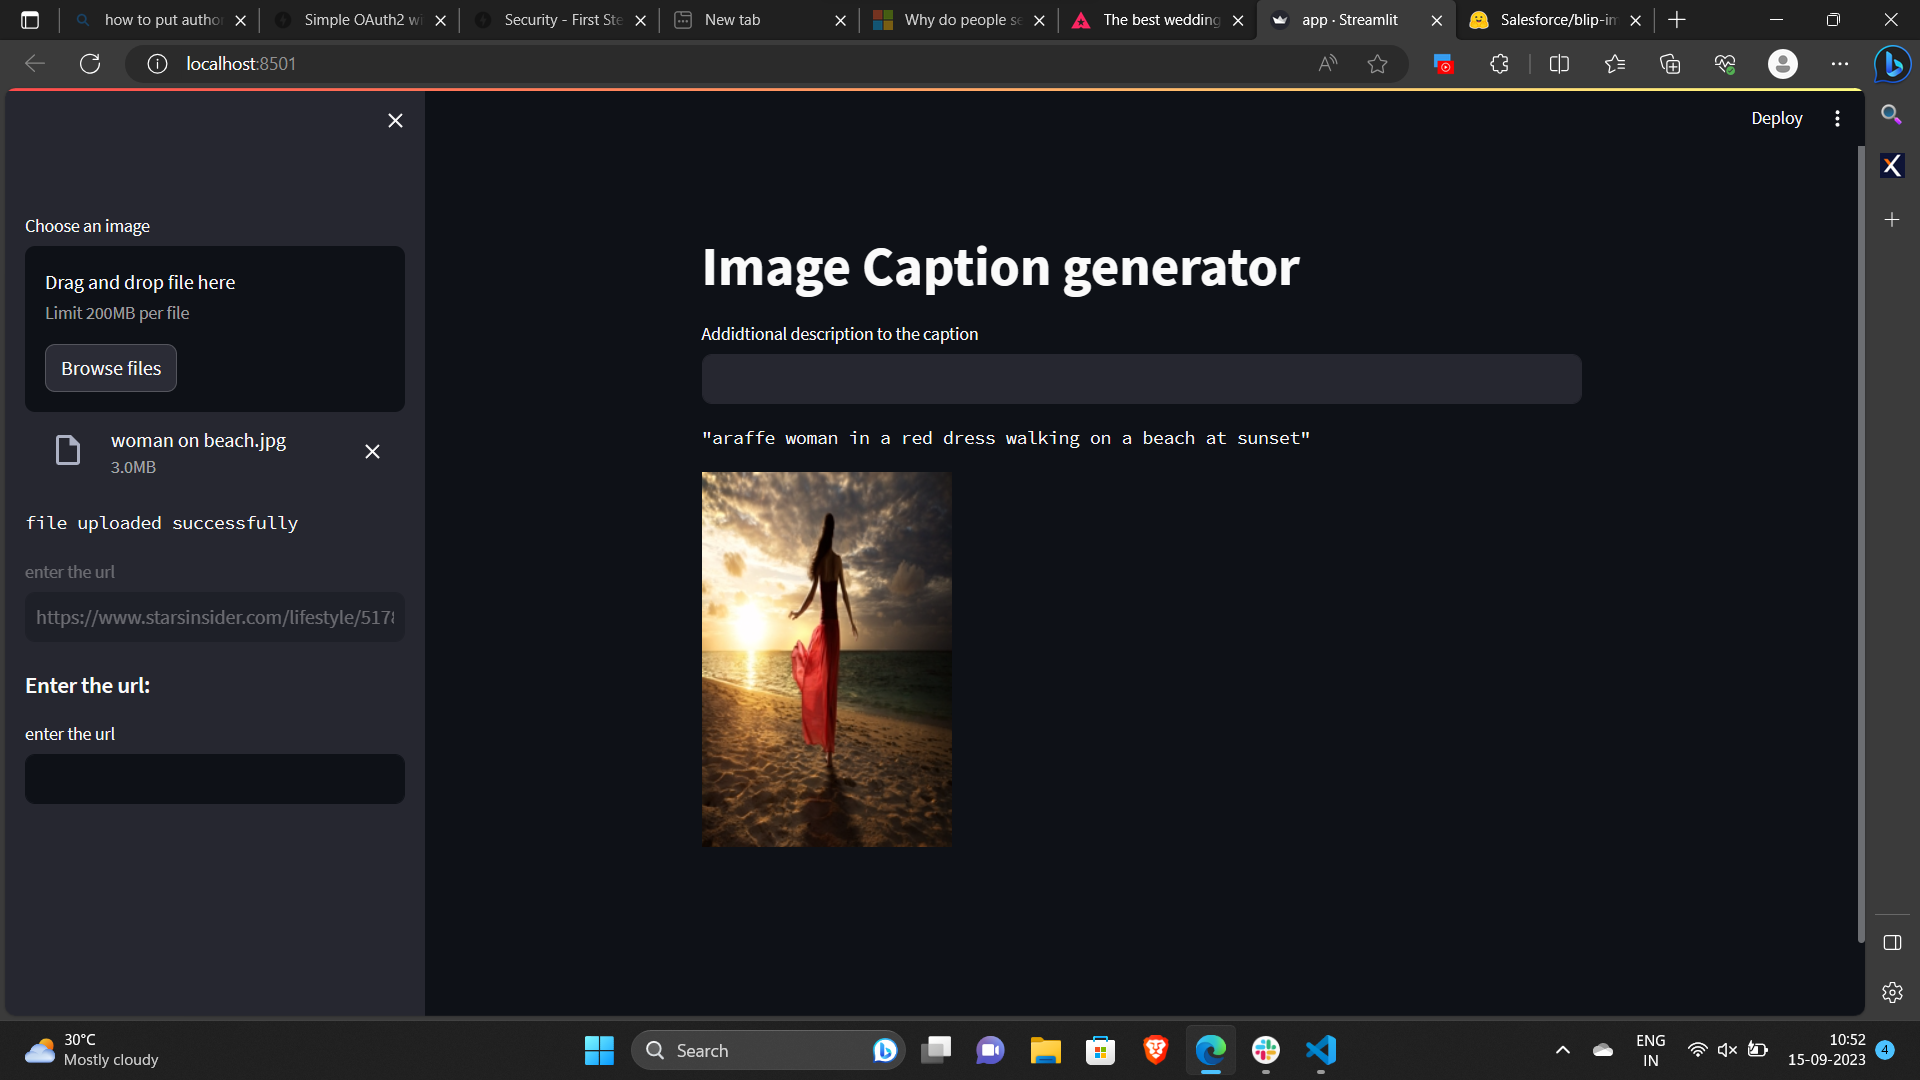1920x1080 pixels.
Task: Refresh the localhost page
Action: click(x=90, y=64)
